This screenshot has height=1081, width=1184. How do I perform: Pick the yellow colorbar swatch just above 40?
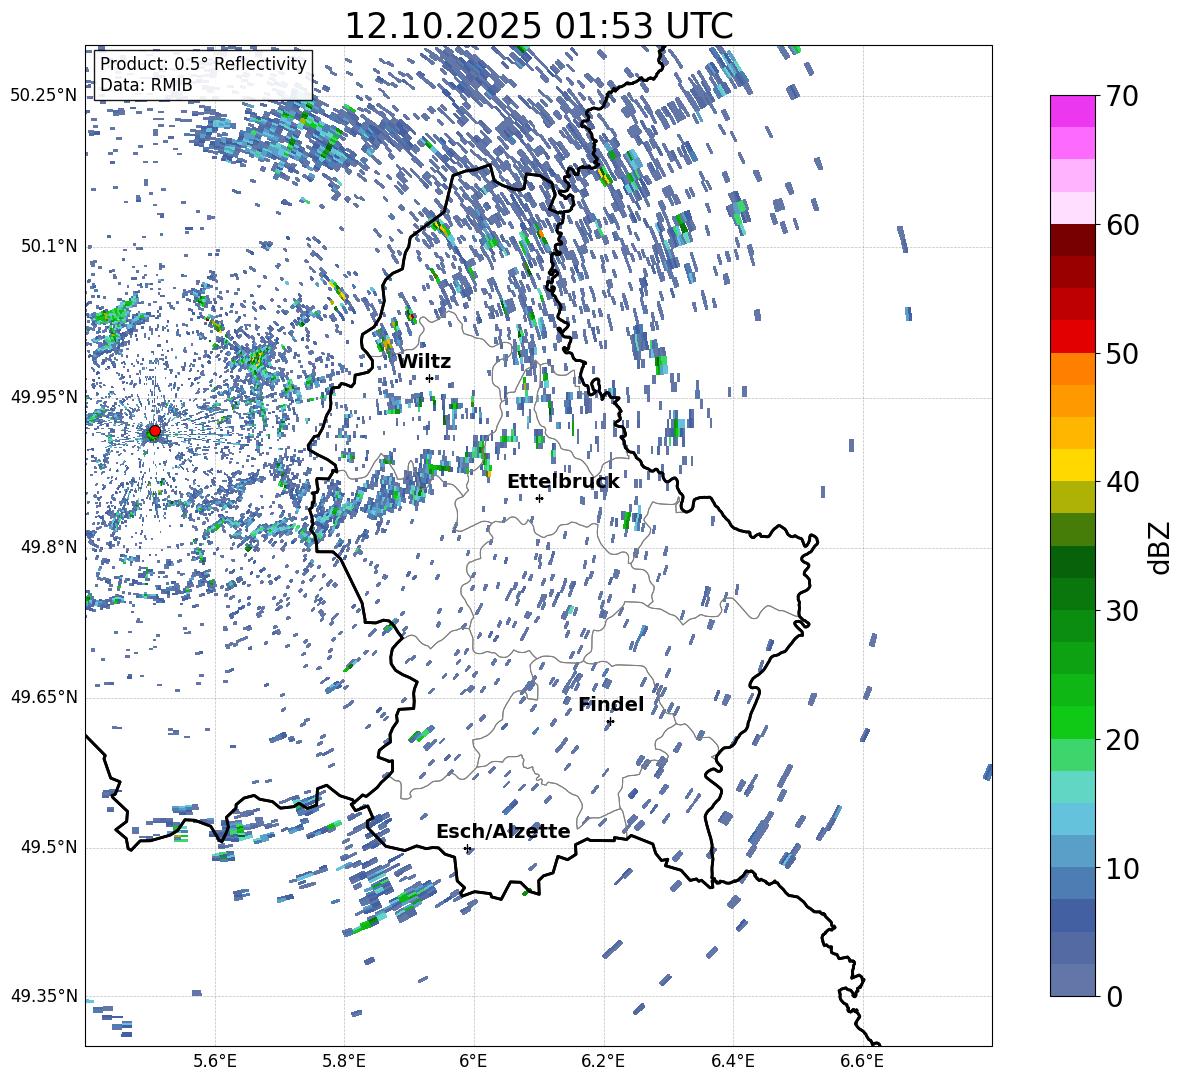click(x=1072, y=465)
